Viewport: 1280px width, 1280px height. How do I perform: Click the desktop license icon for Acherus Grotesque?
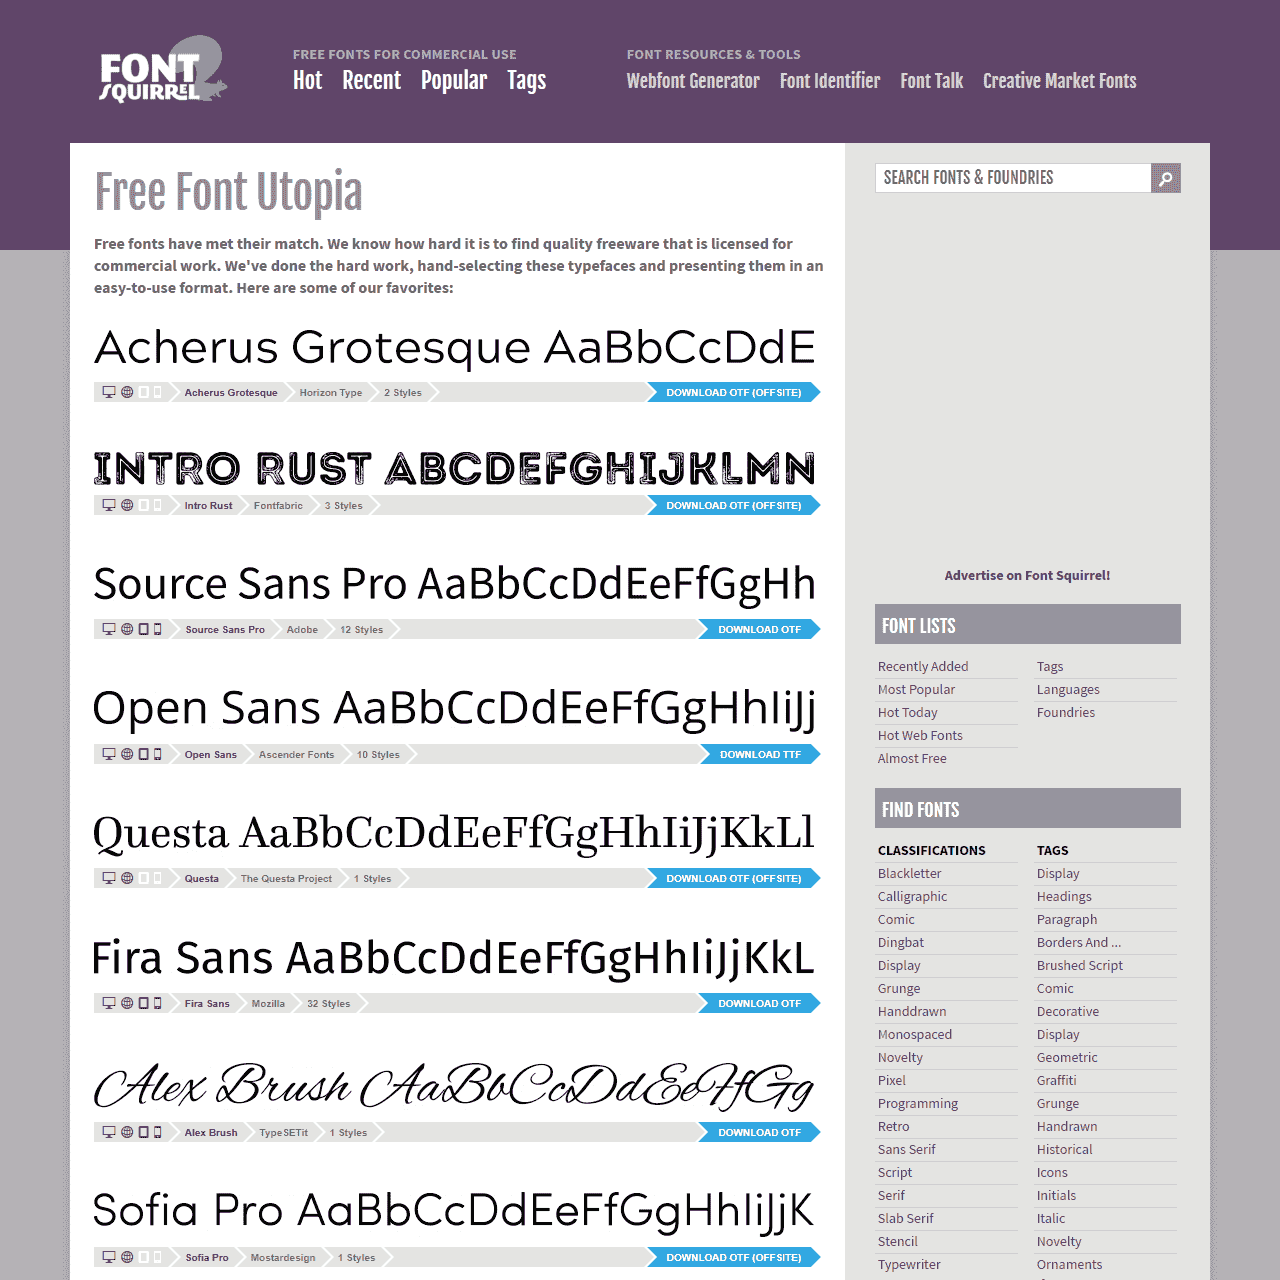(110, 392)
